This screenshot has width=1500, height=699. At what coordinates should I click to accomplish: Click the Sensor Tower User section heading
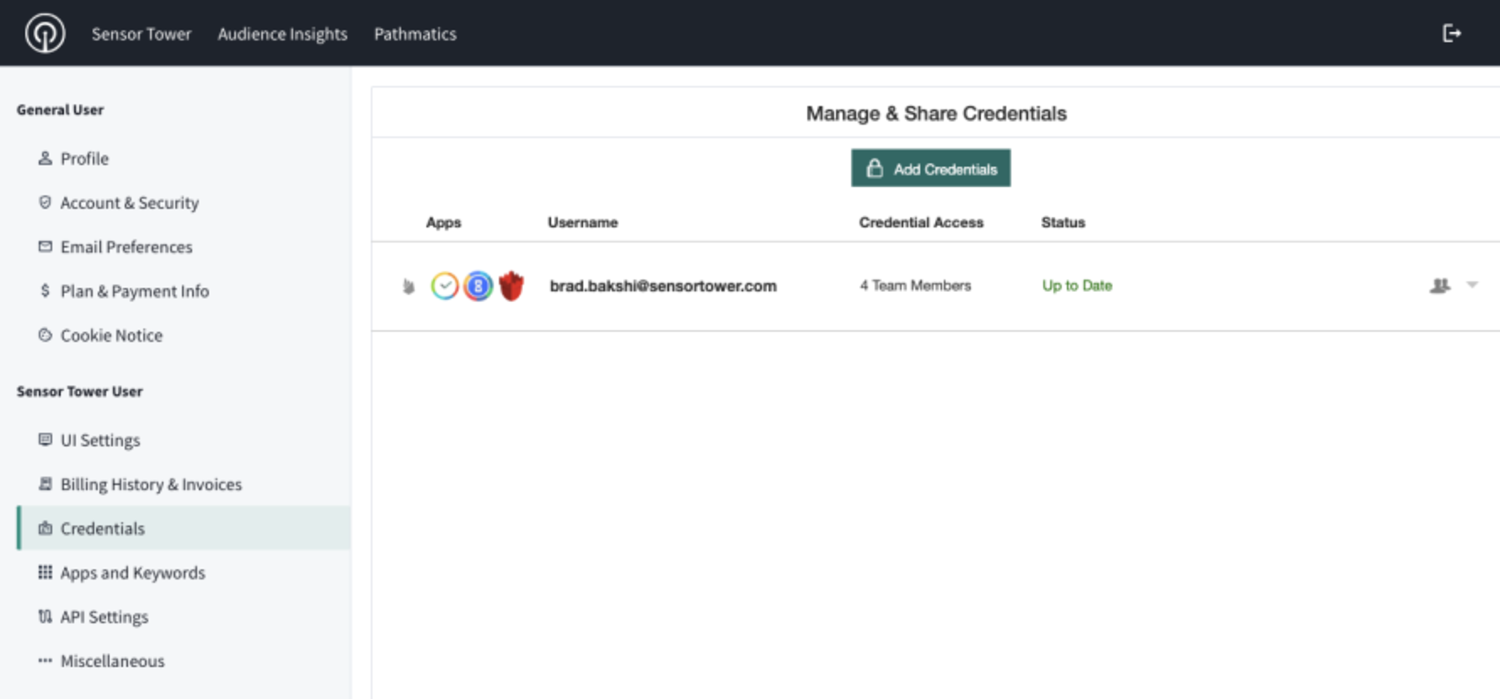[x=79, y=391]
